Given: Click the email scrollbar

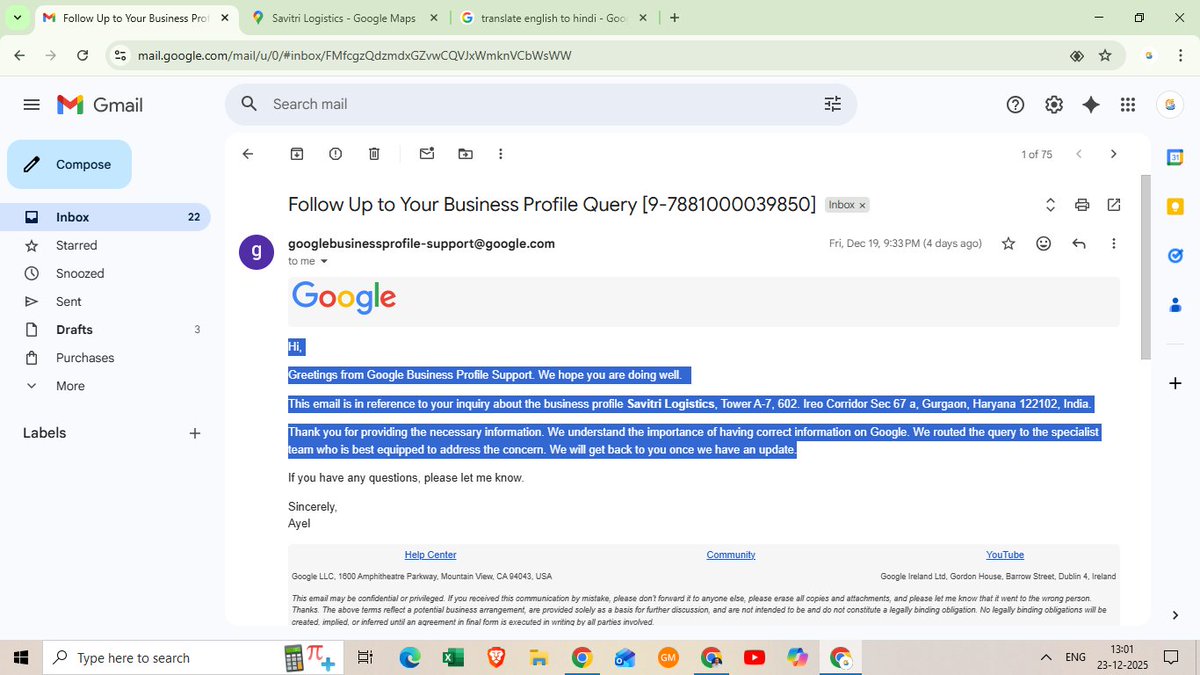Looking at the screenshot, I should coord(1146,266).
